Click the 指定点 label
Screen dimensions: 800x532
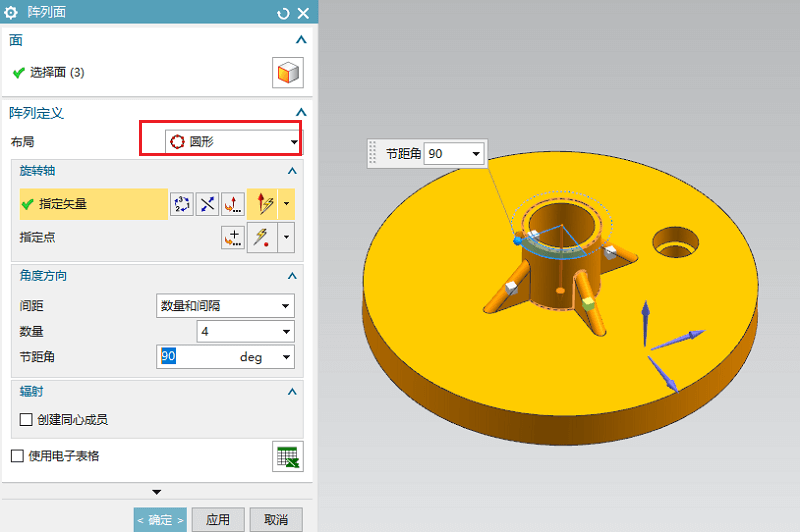[37, 238]
